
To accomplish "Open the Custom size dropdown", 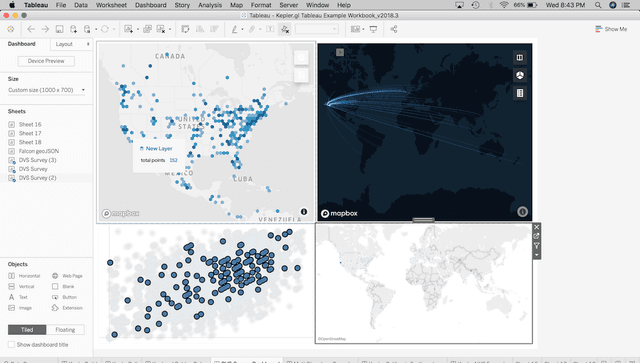I will click(x=47, y=90).
